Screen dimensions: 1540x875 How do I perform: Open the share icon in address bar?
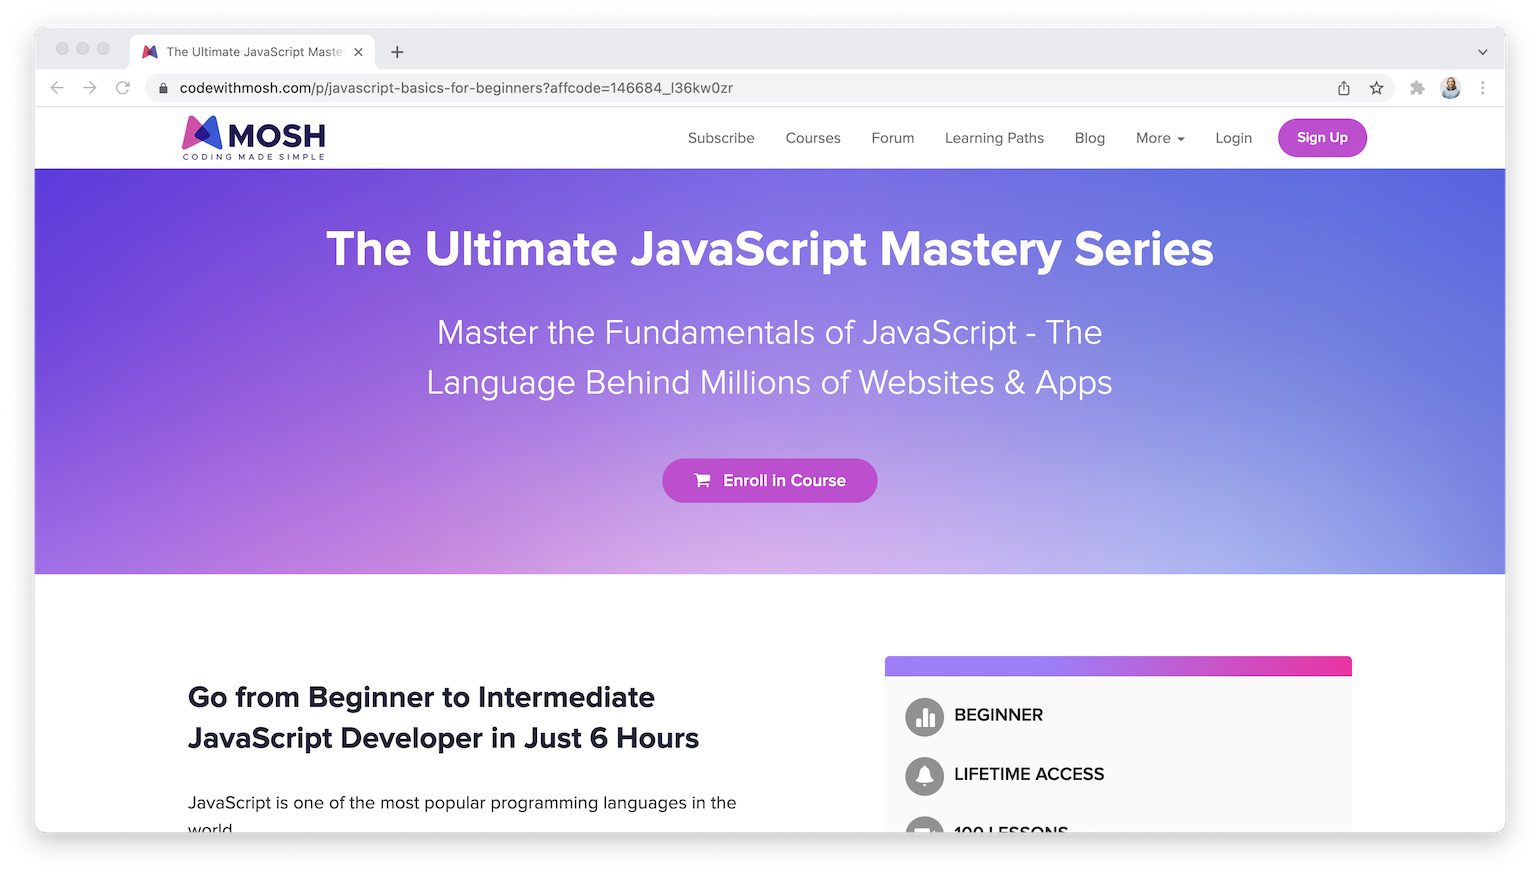pos(1344,88)
